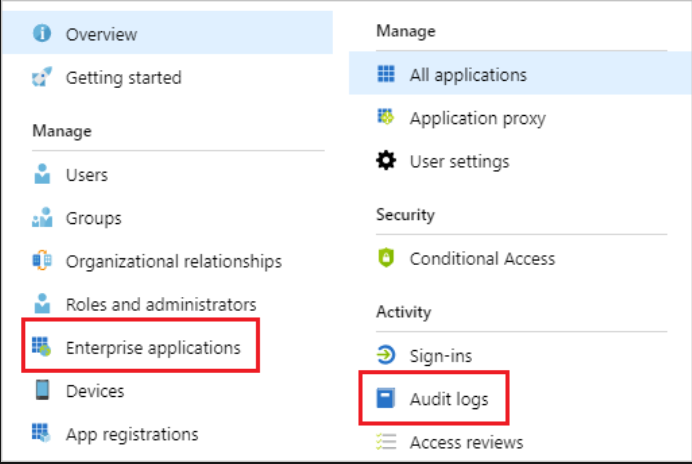Select the Devices phone icon

(x=42, y=391)
